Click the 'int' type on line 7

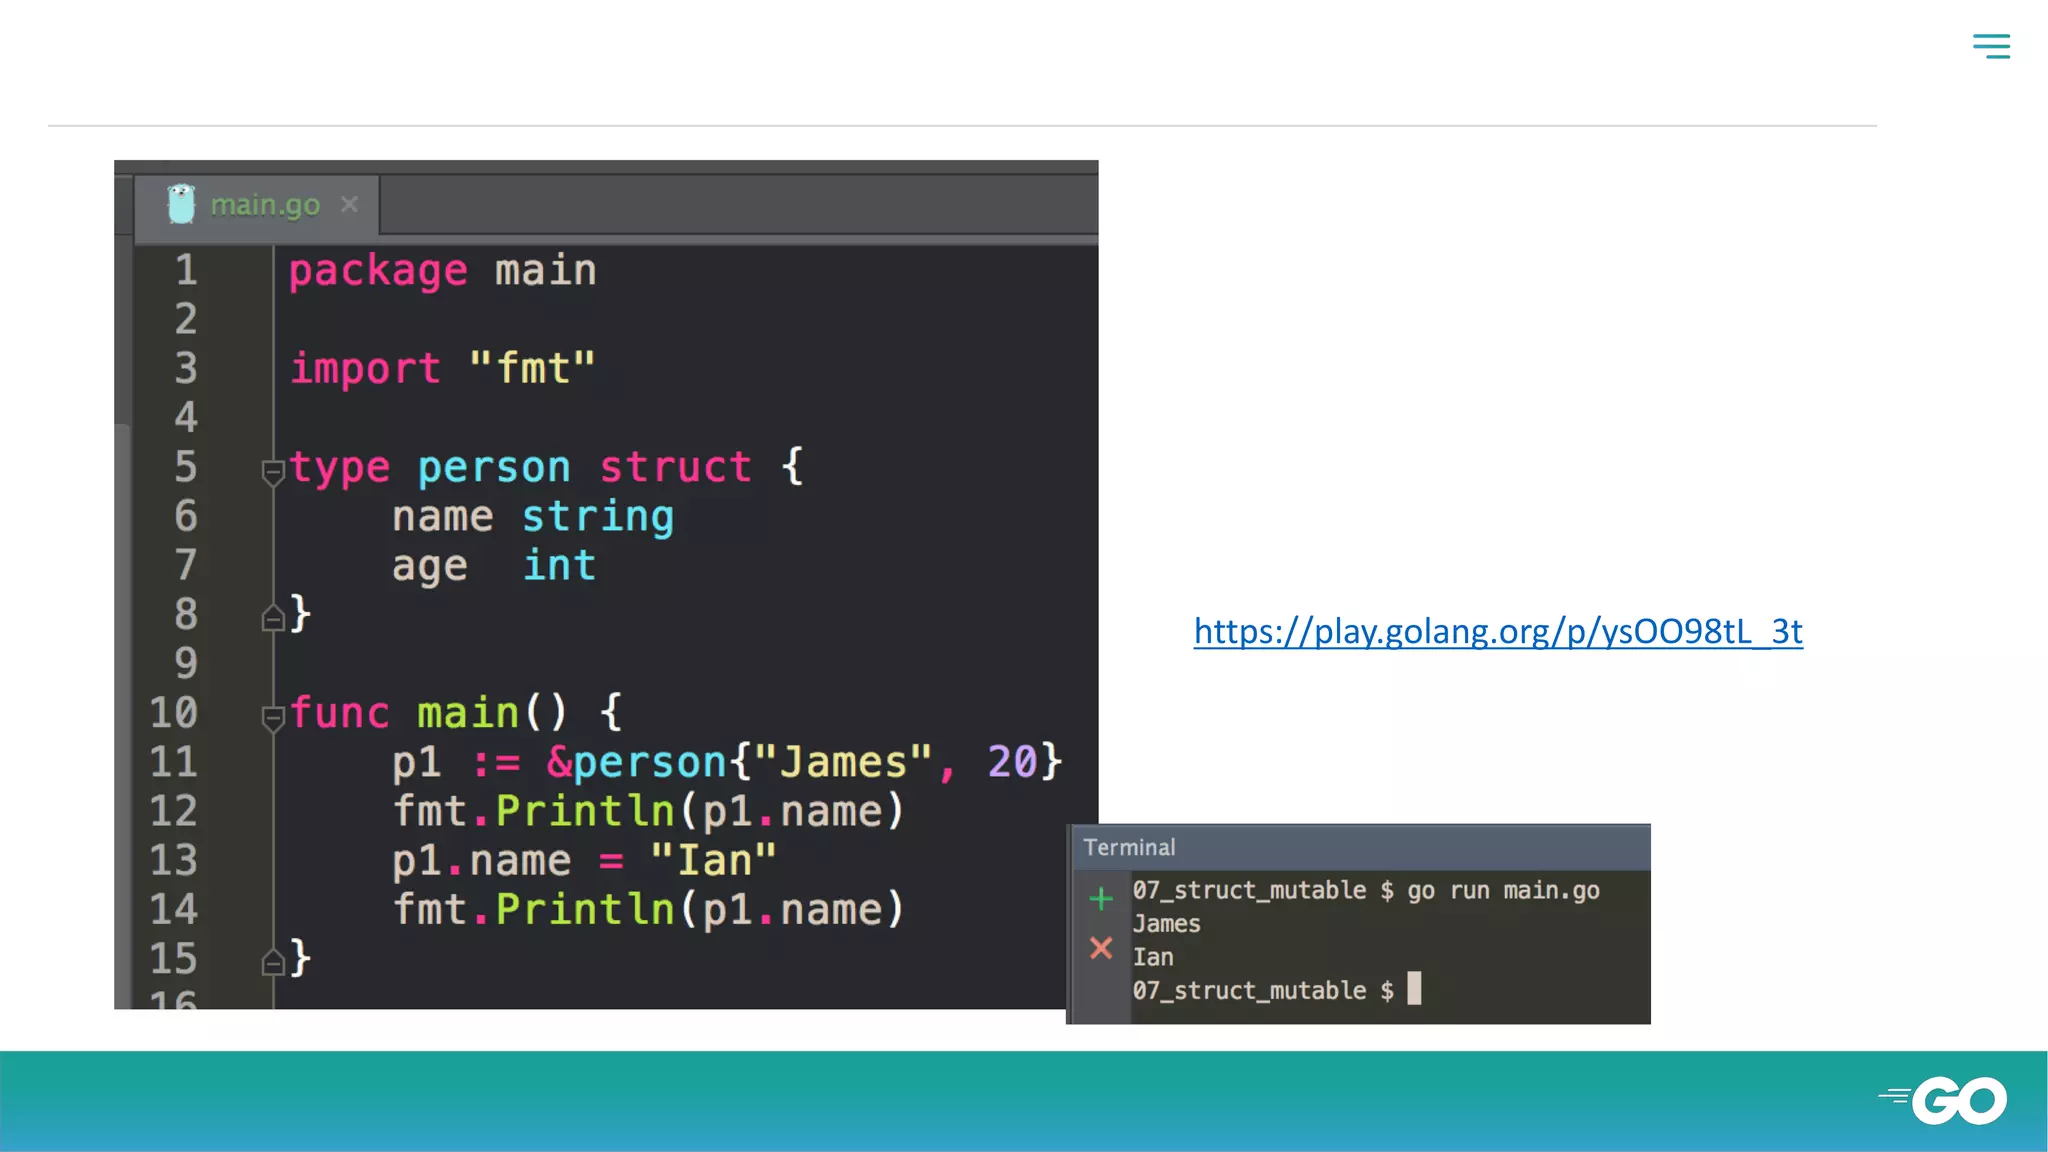coord(559,566)
